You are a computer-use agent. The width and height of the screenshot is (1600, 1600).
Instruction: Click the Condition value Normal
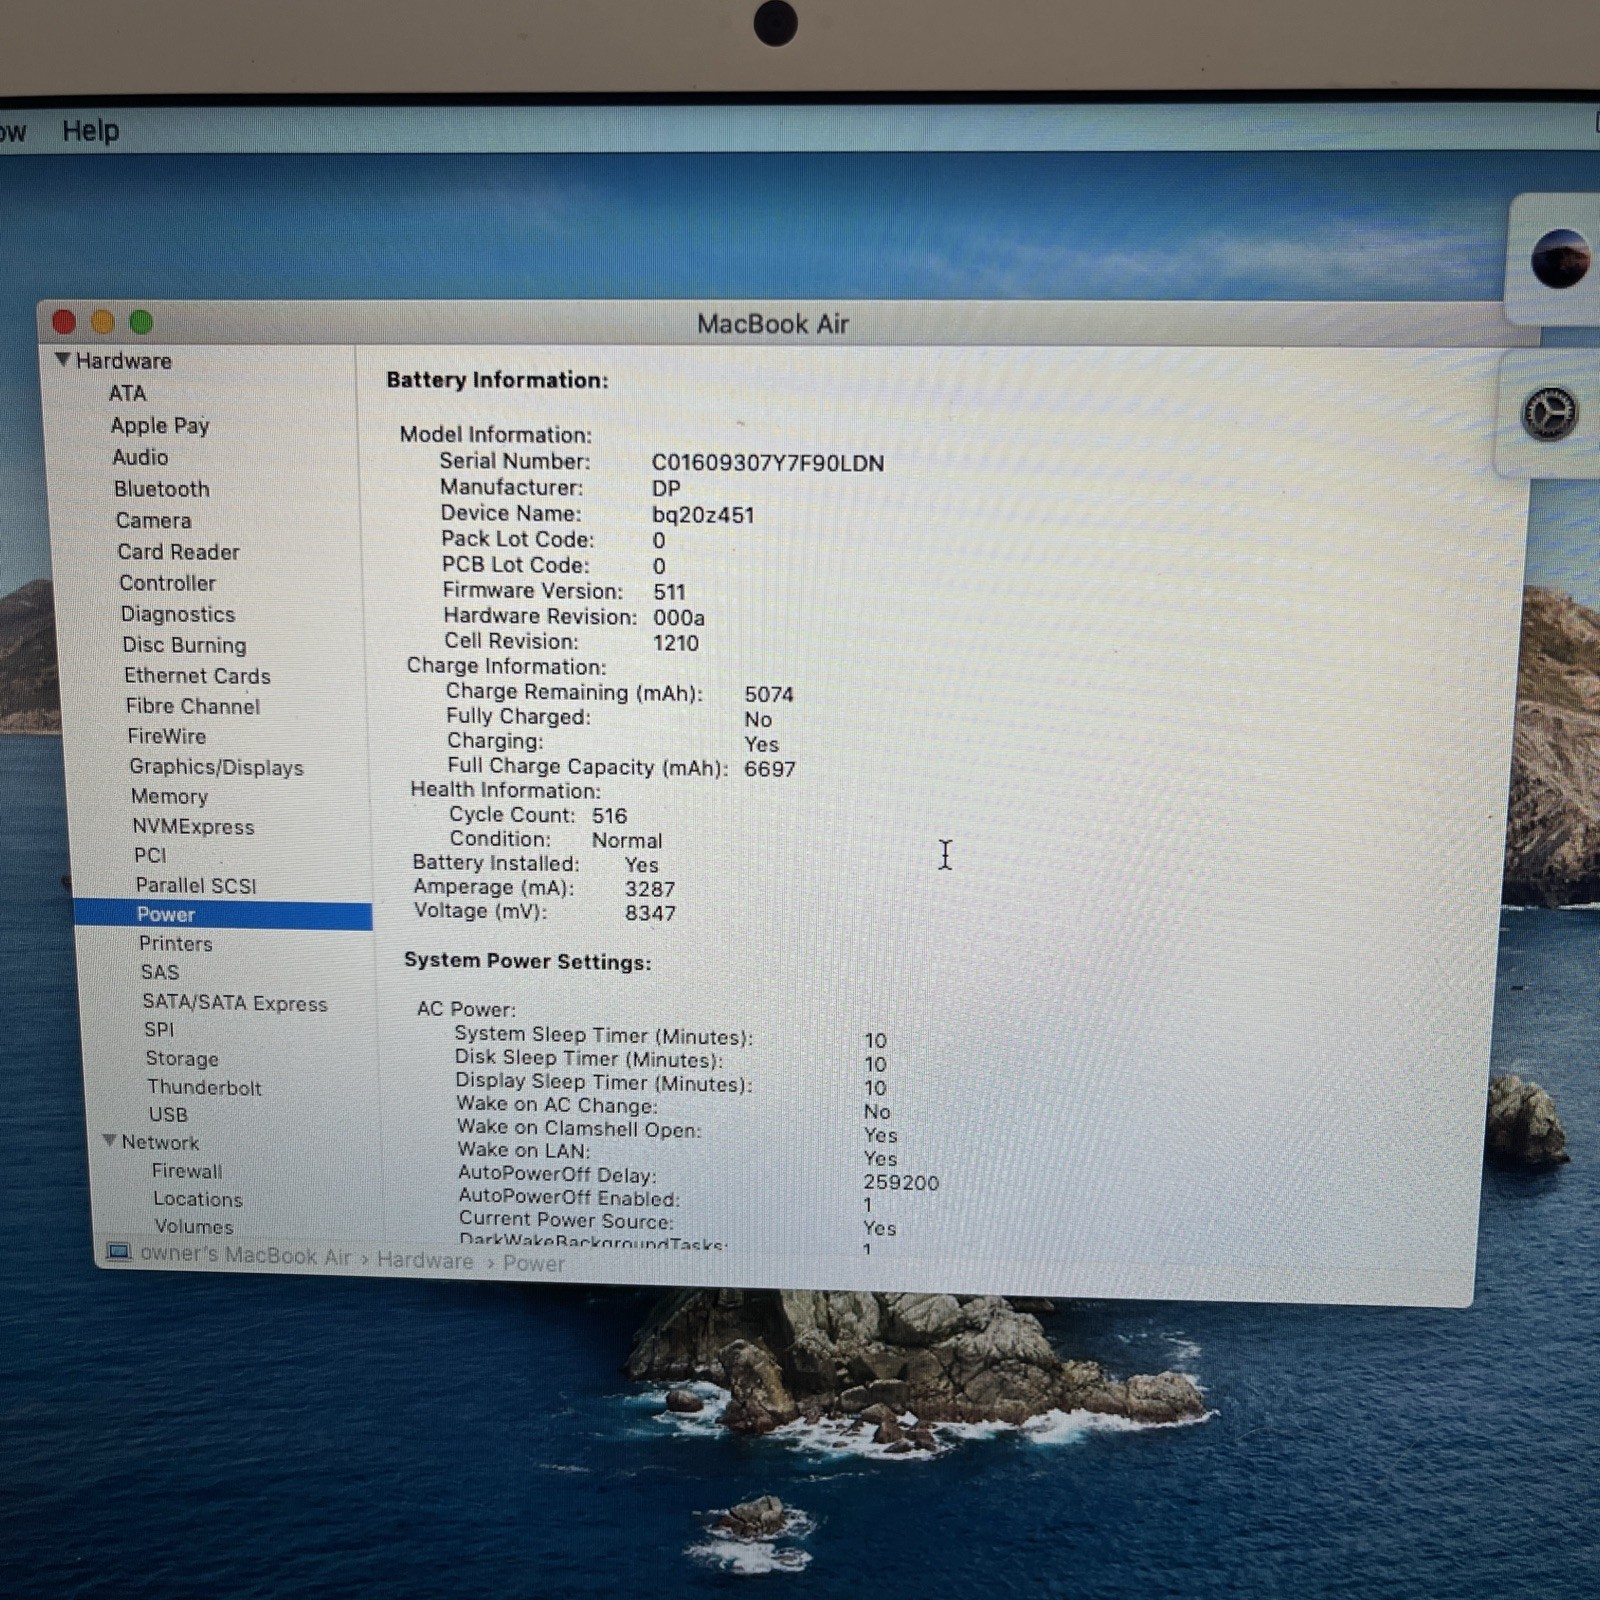(x=627, y=841)
